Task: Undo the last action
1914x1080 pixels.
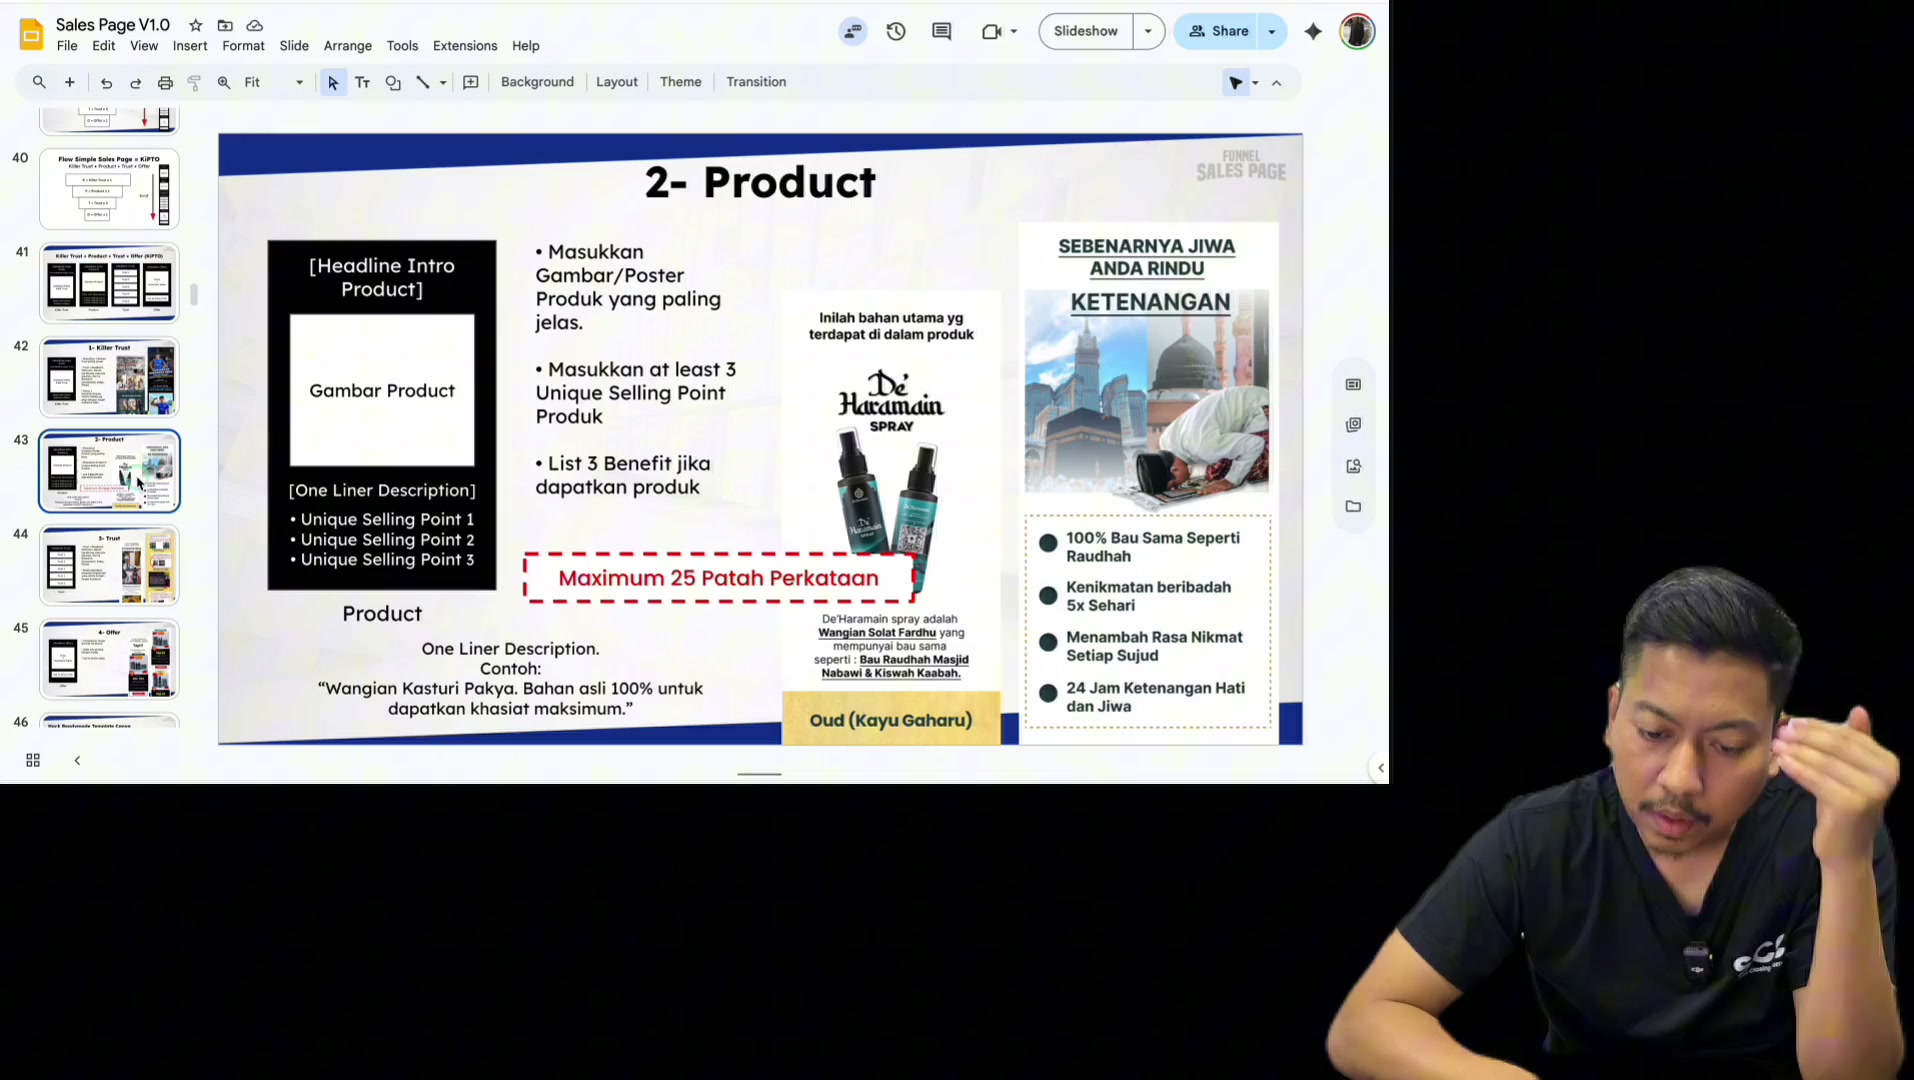Action: coord(106,83)
